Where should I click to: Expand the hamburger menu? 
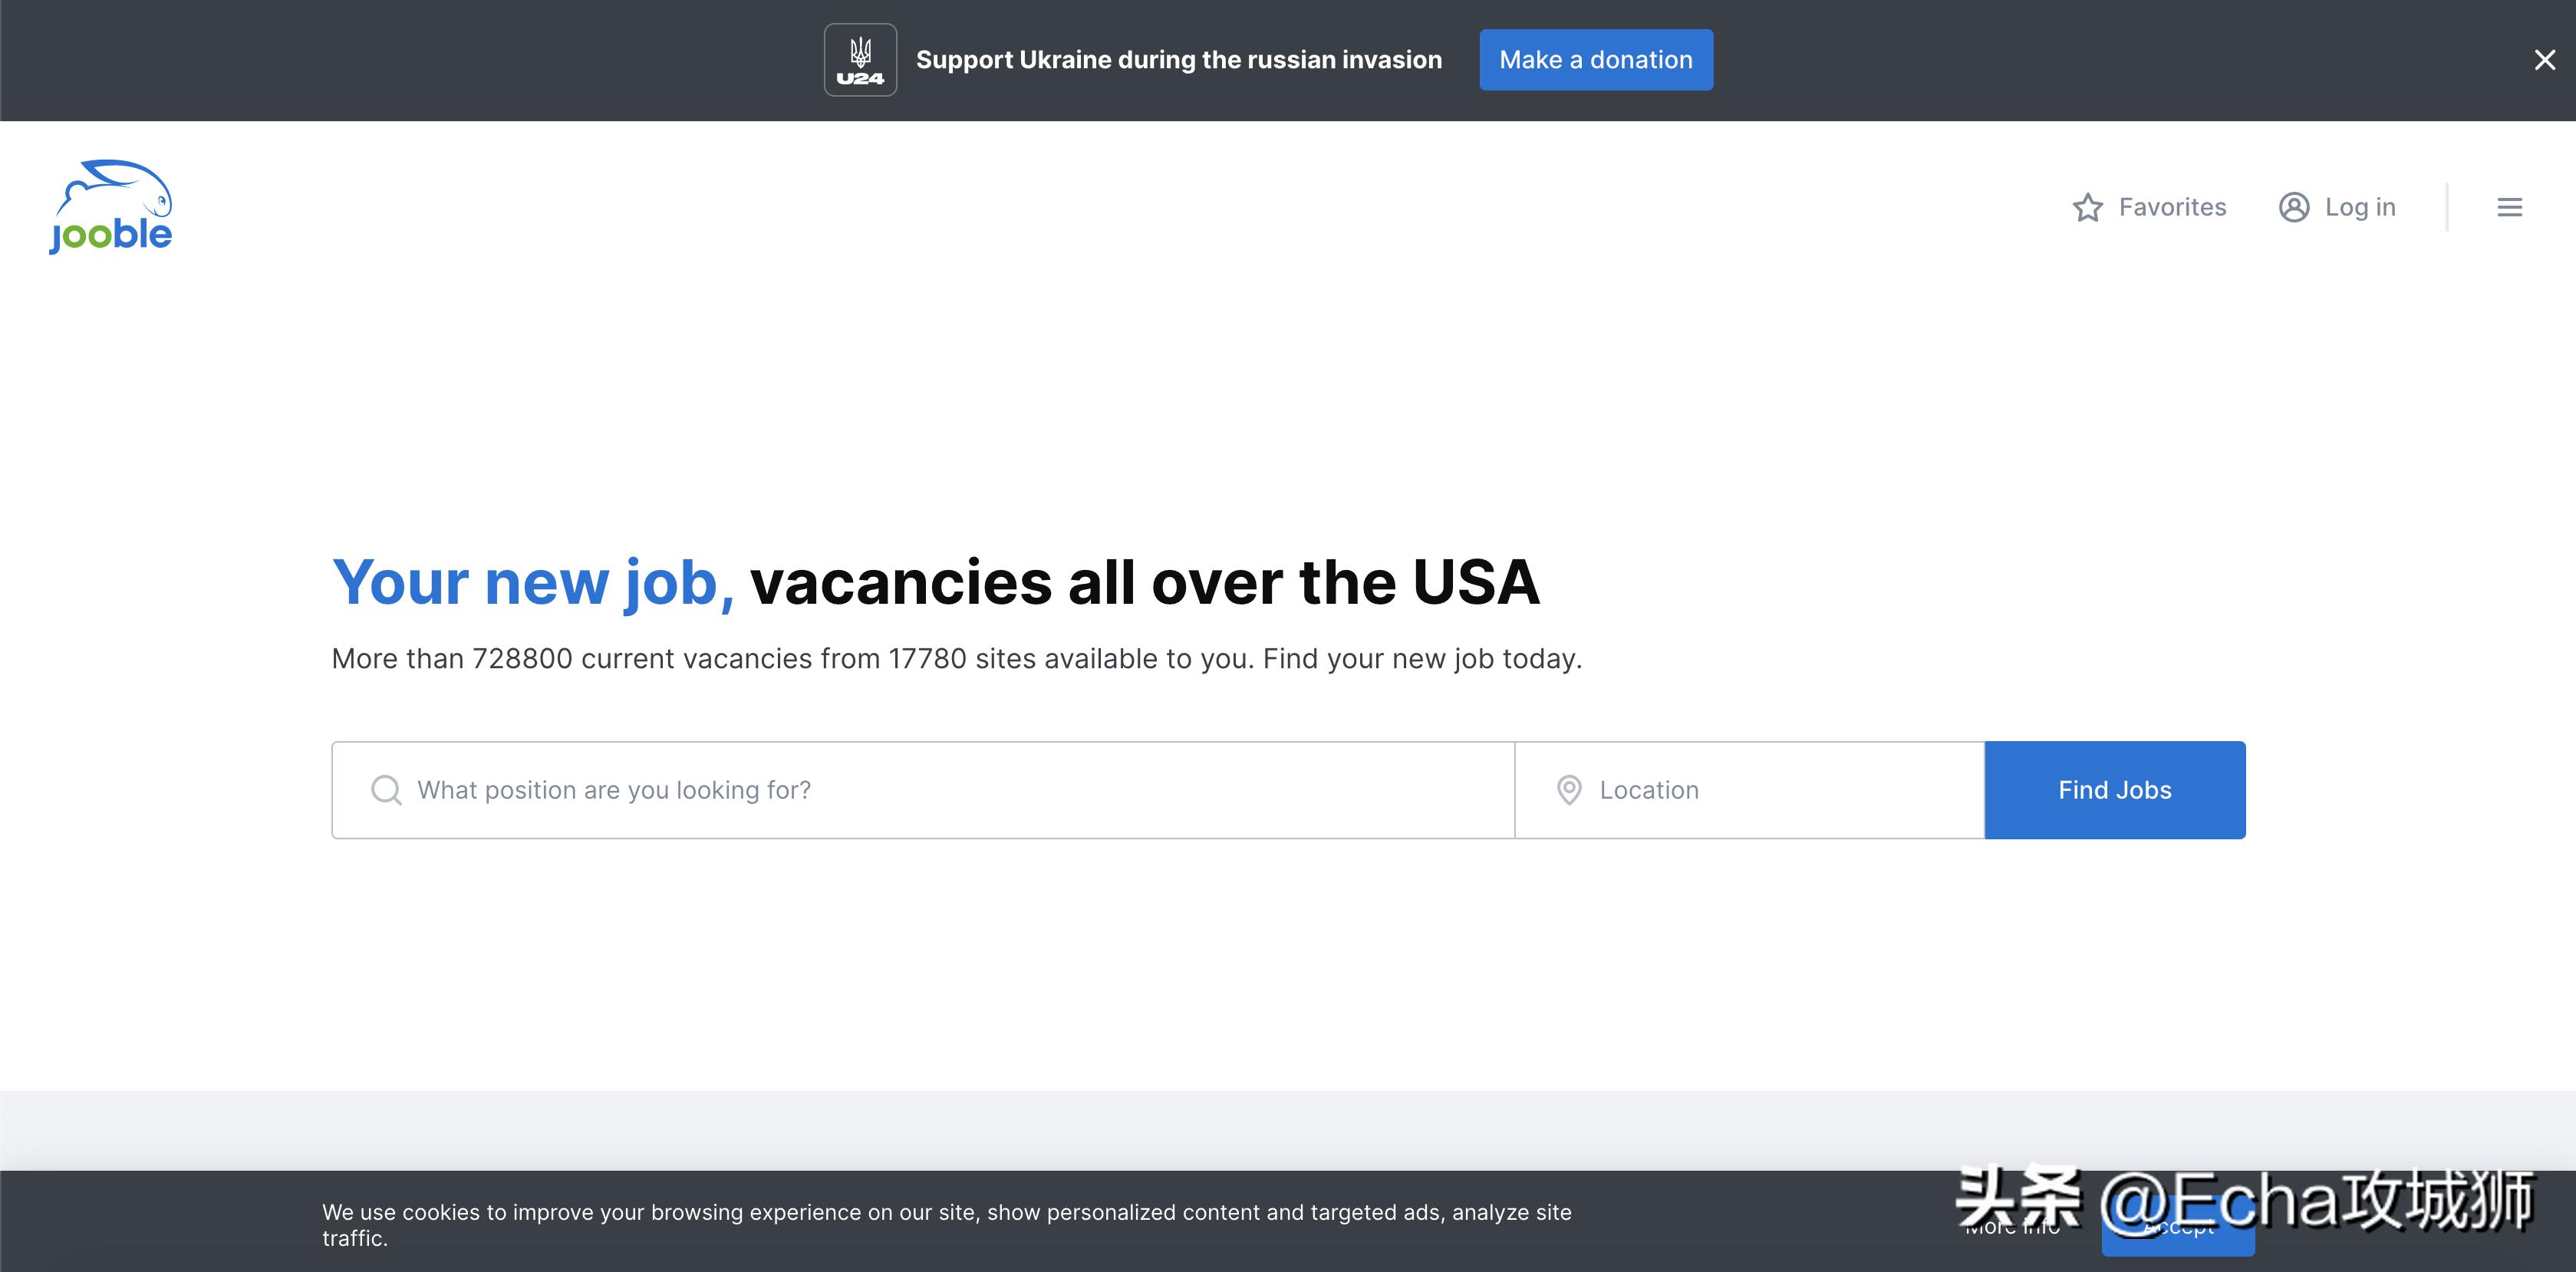(2509, 207)
